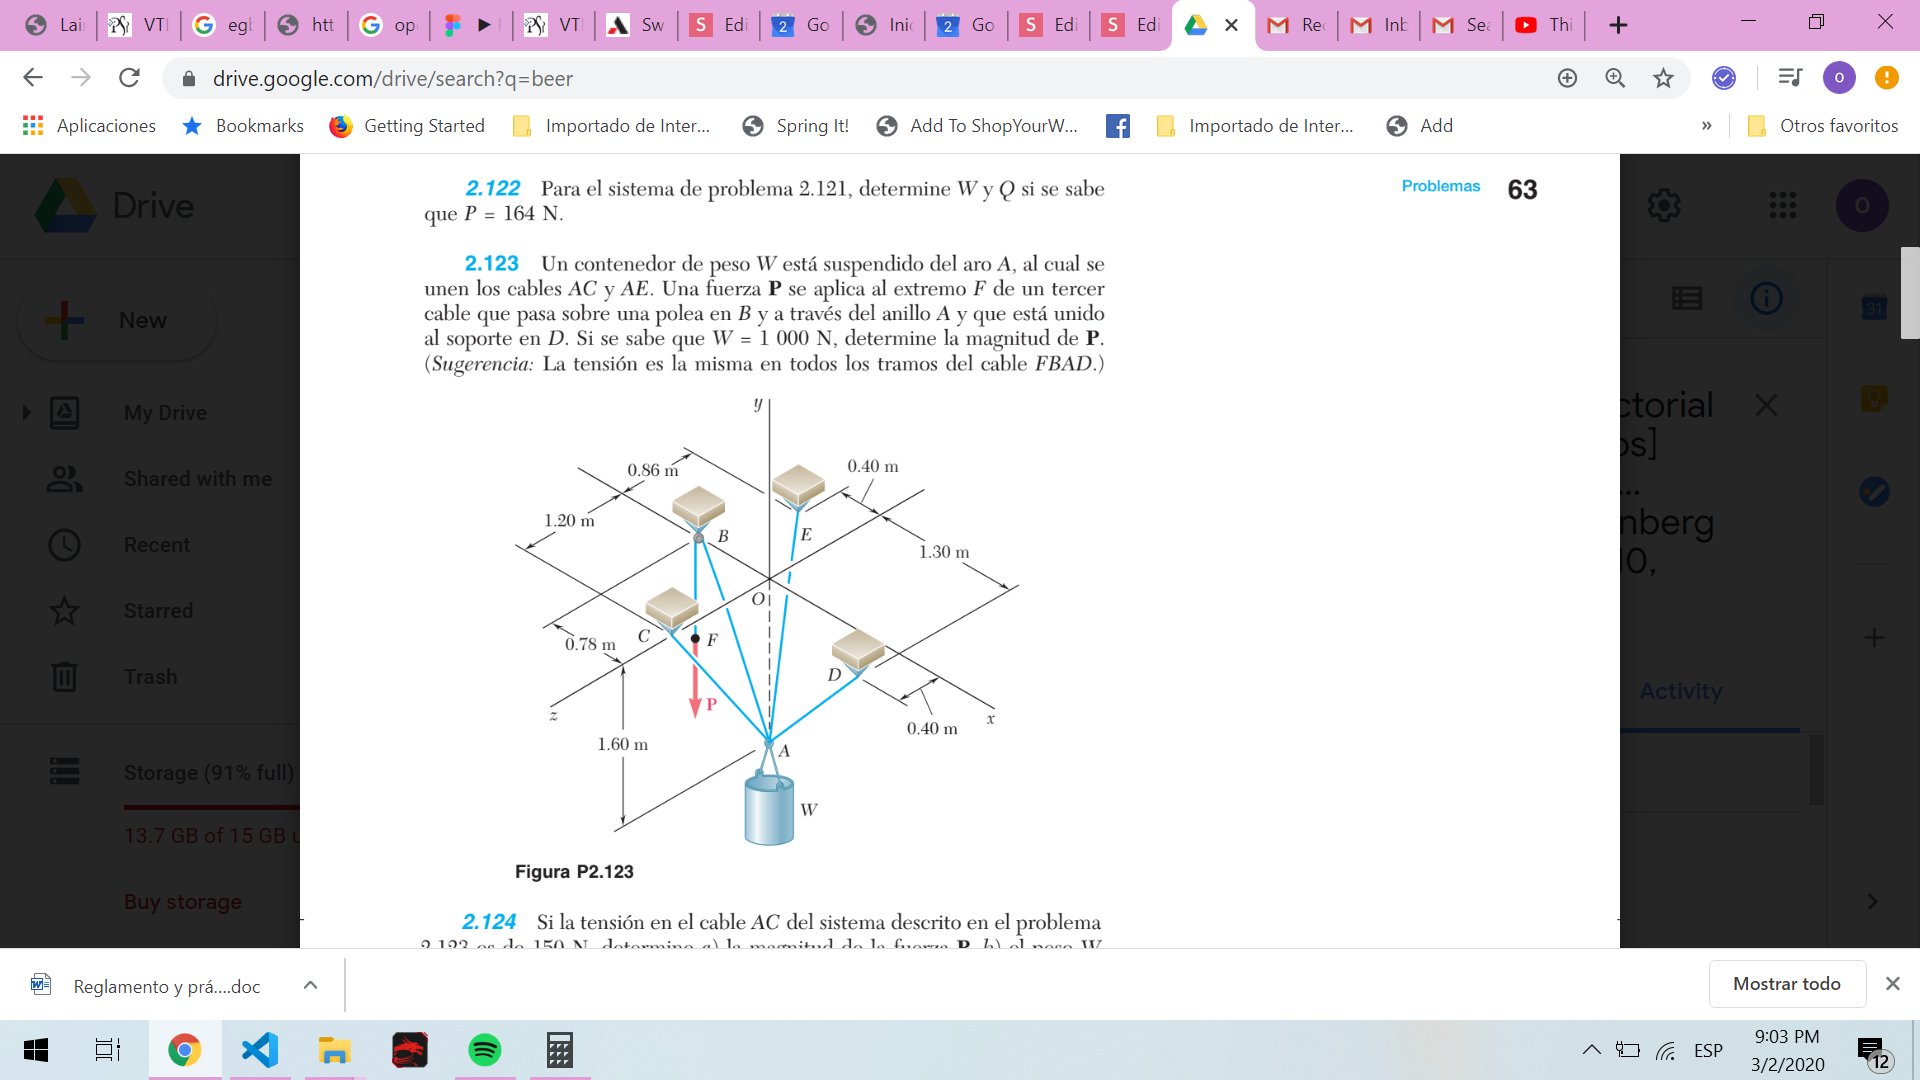Image resolution: width=1920 pixels, height=1080 pixels.
Task: Toggle the view details info icon
Action: click(x=1766, y=298)
